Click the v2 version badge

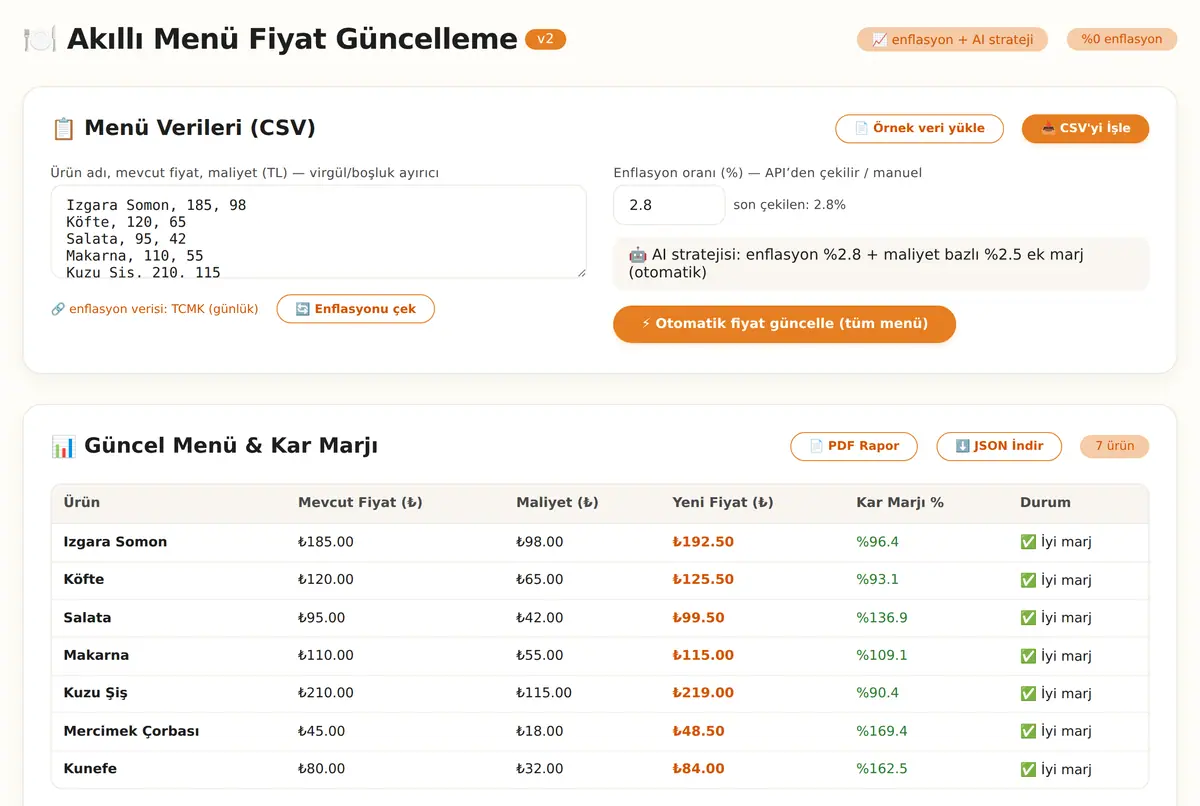coord(546,39)
